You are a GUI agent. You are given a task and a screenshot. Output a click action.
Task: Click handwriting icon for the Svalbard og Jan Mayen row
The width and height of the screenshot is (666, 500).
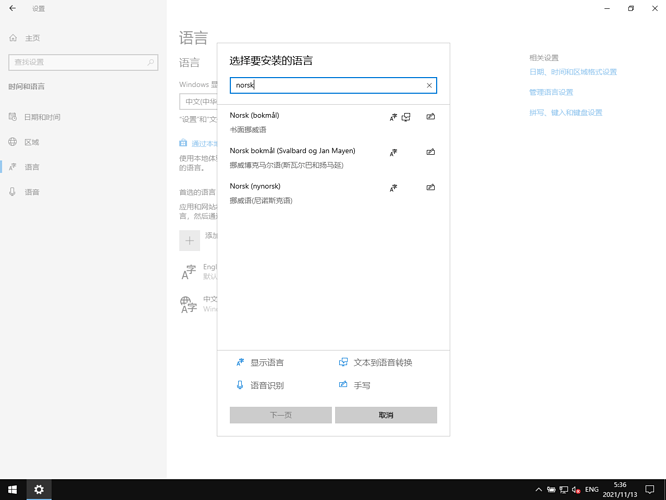(430, 152)
